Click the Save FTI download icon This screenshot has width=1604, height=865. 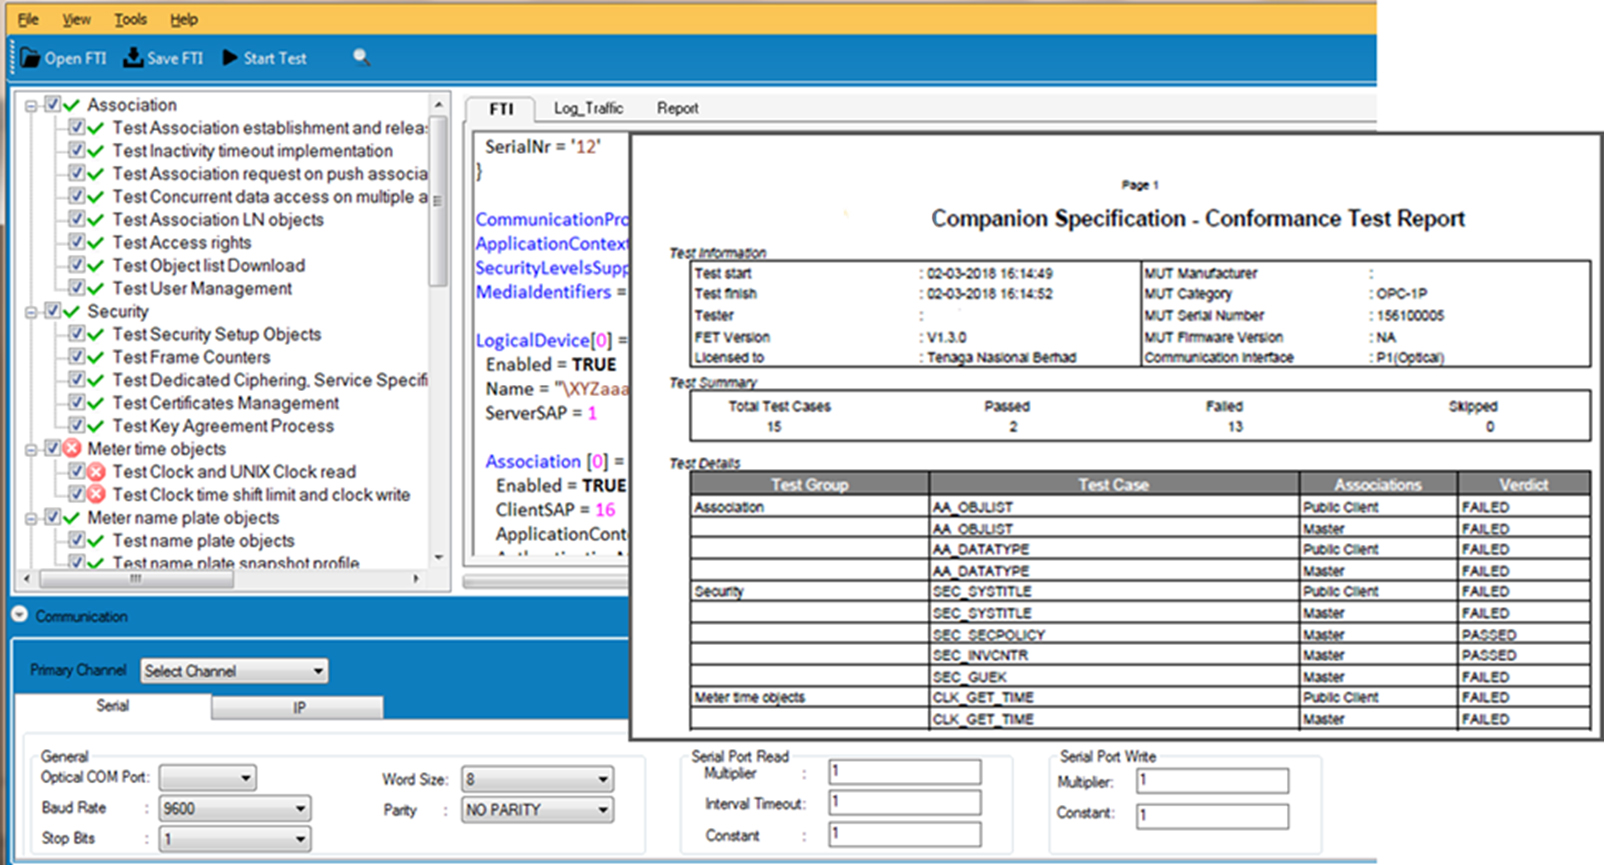point(133,57)
